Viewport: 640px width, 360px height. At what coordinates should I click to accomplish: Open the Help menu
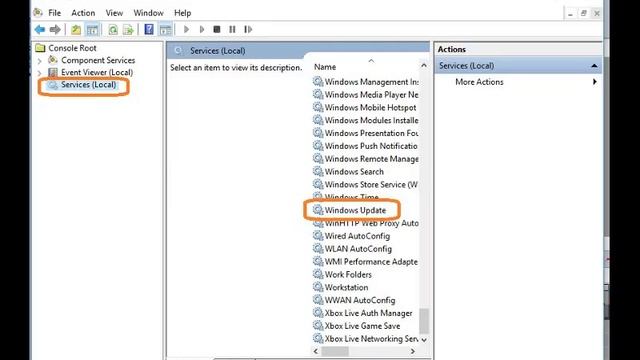182,13
